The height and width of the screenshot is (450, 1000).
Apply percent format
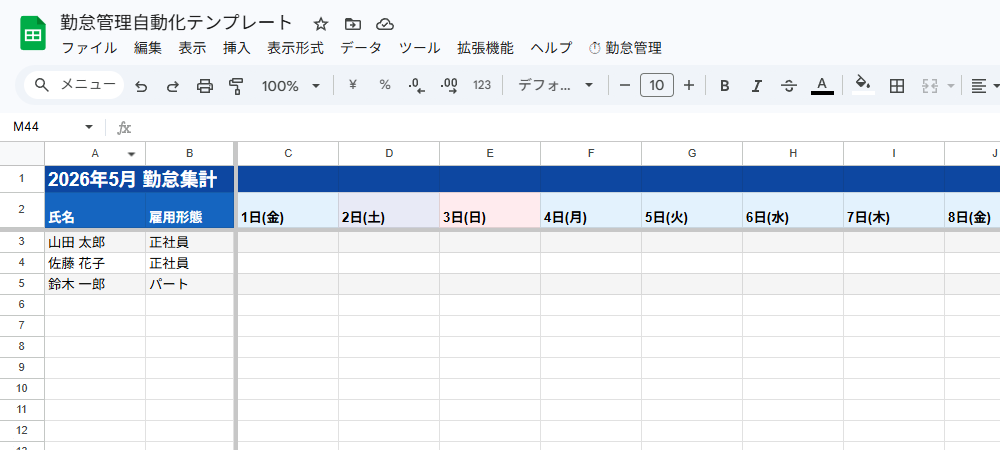point(385,85)
